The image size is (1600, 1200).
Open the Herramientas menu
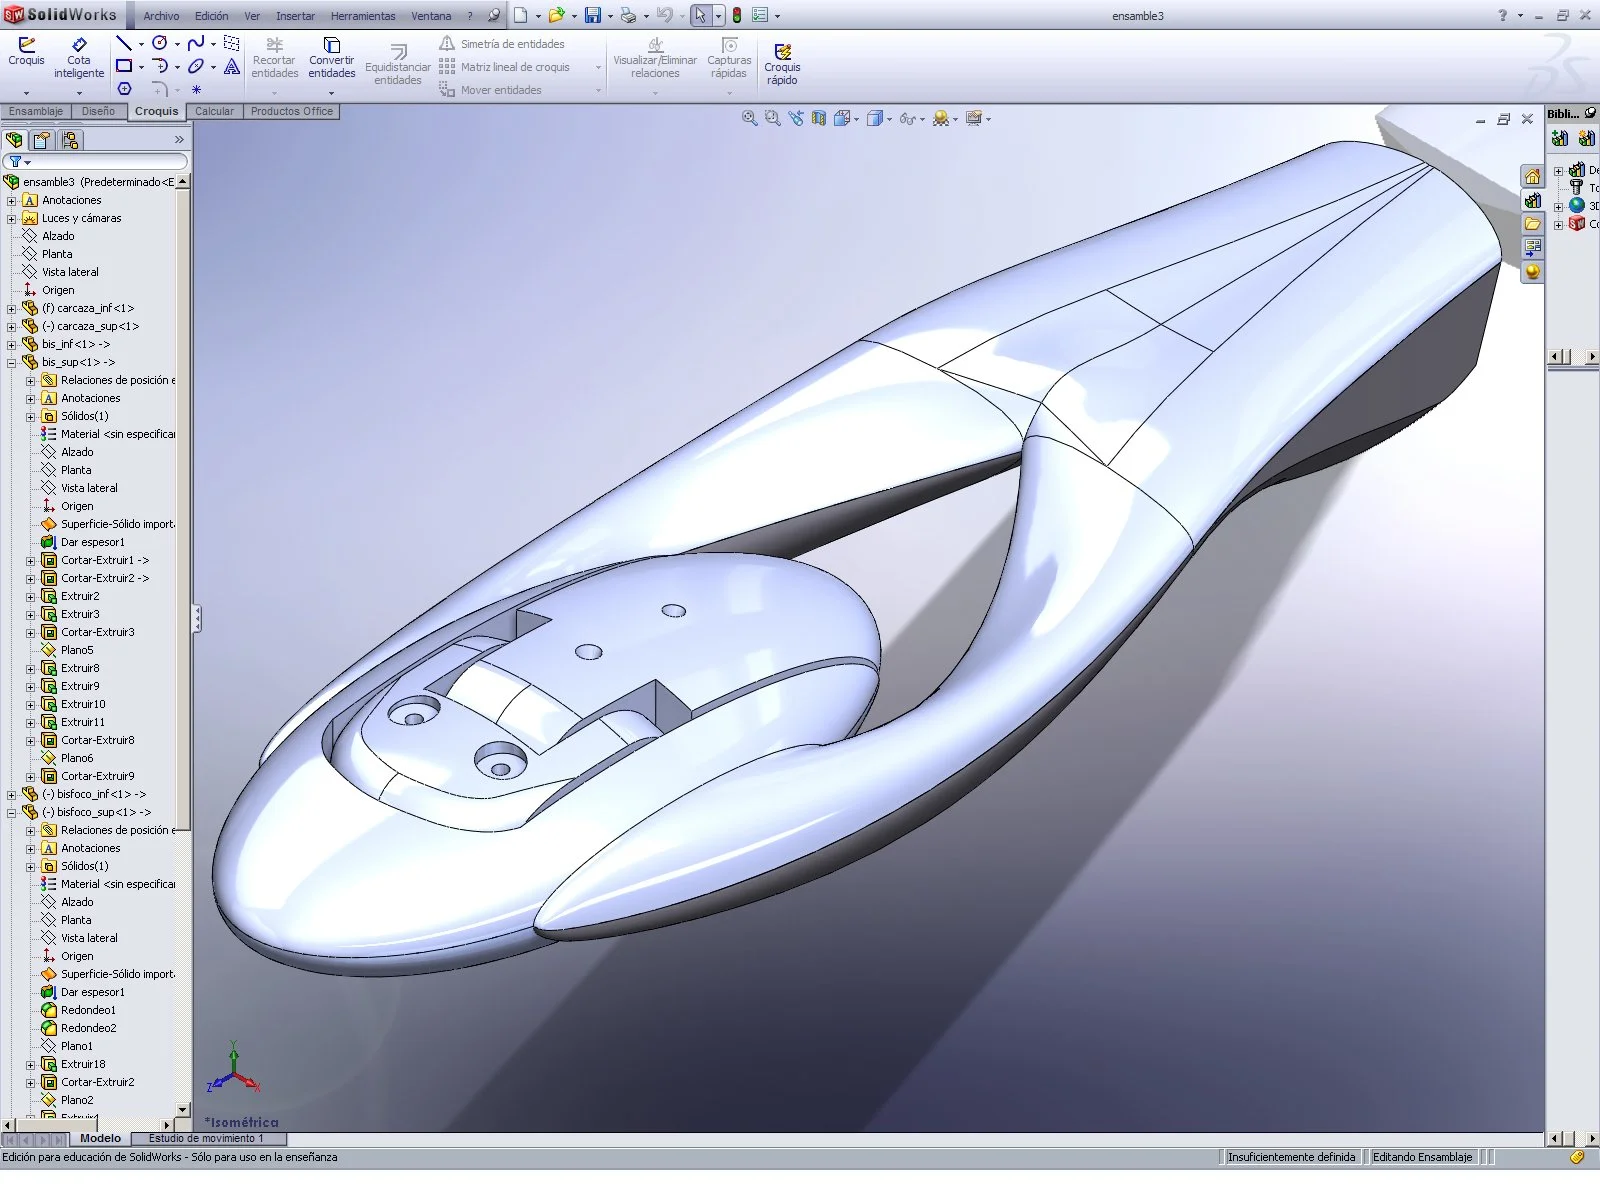tap(362, 15)
